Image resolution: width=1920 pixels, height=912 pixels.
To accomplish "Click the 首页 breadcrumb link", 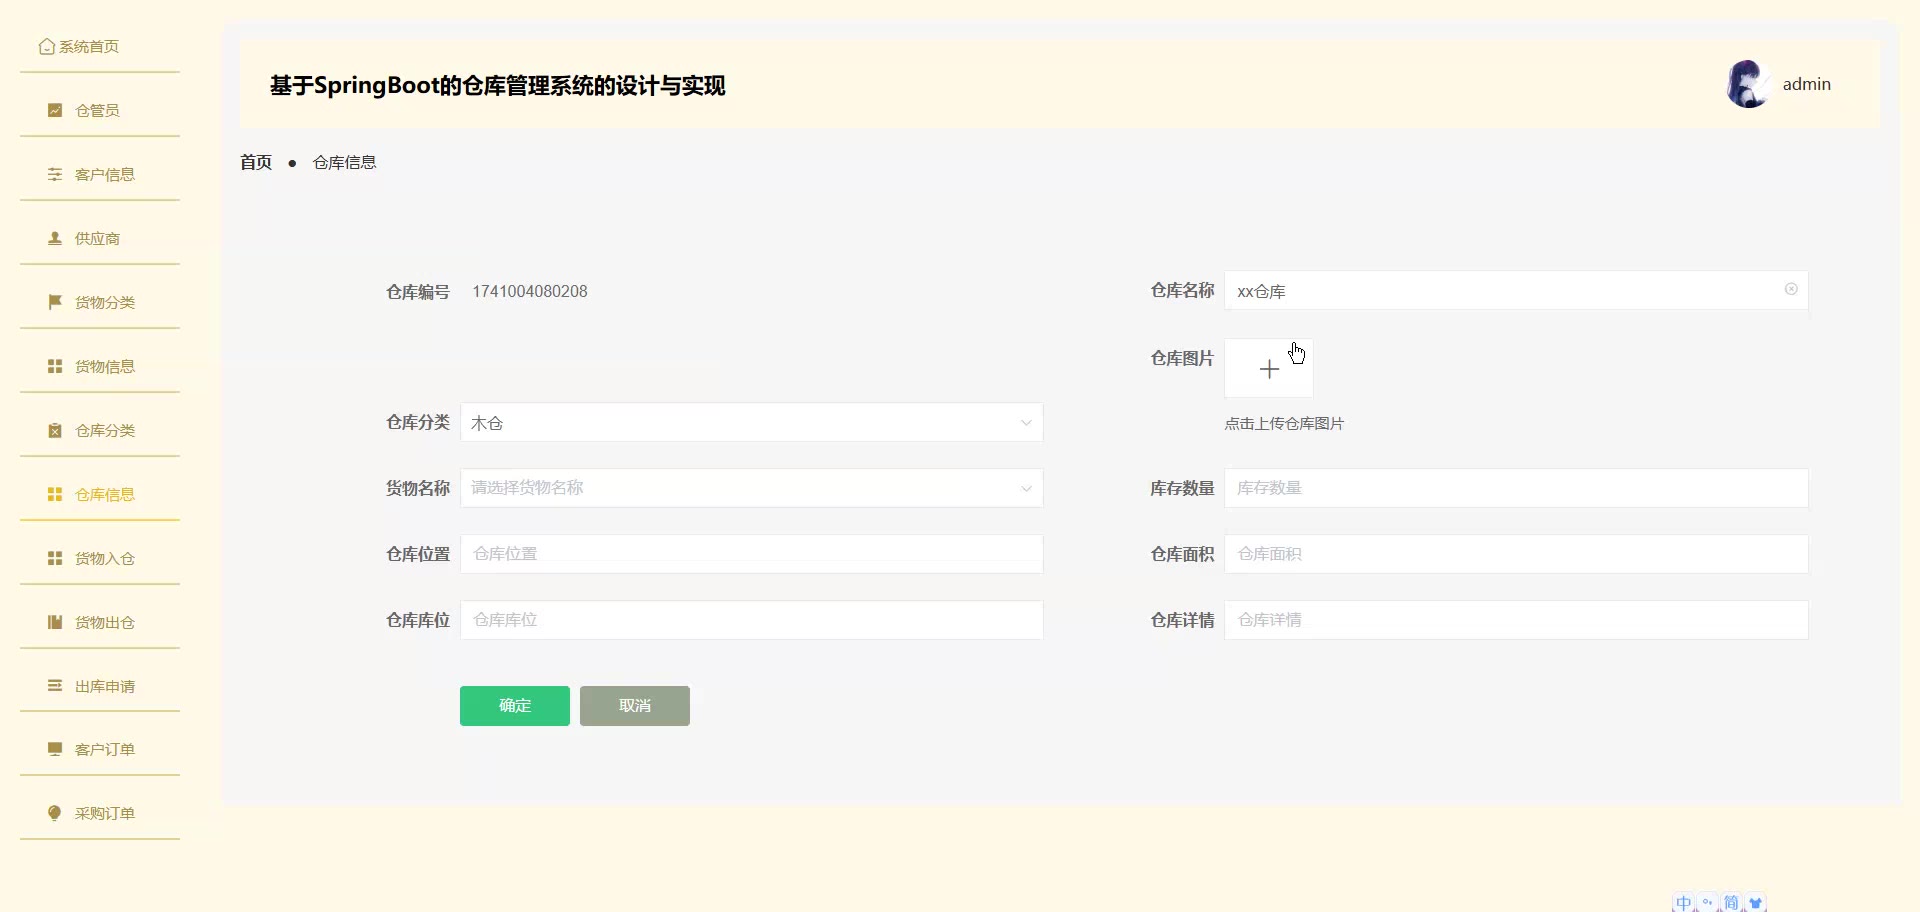I will [256, 162].
